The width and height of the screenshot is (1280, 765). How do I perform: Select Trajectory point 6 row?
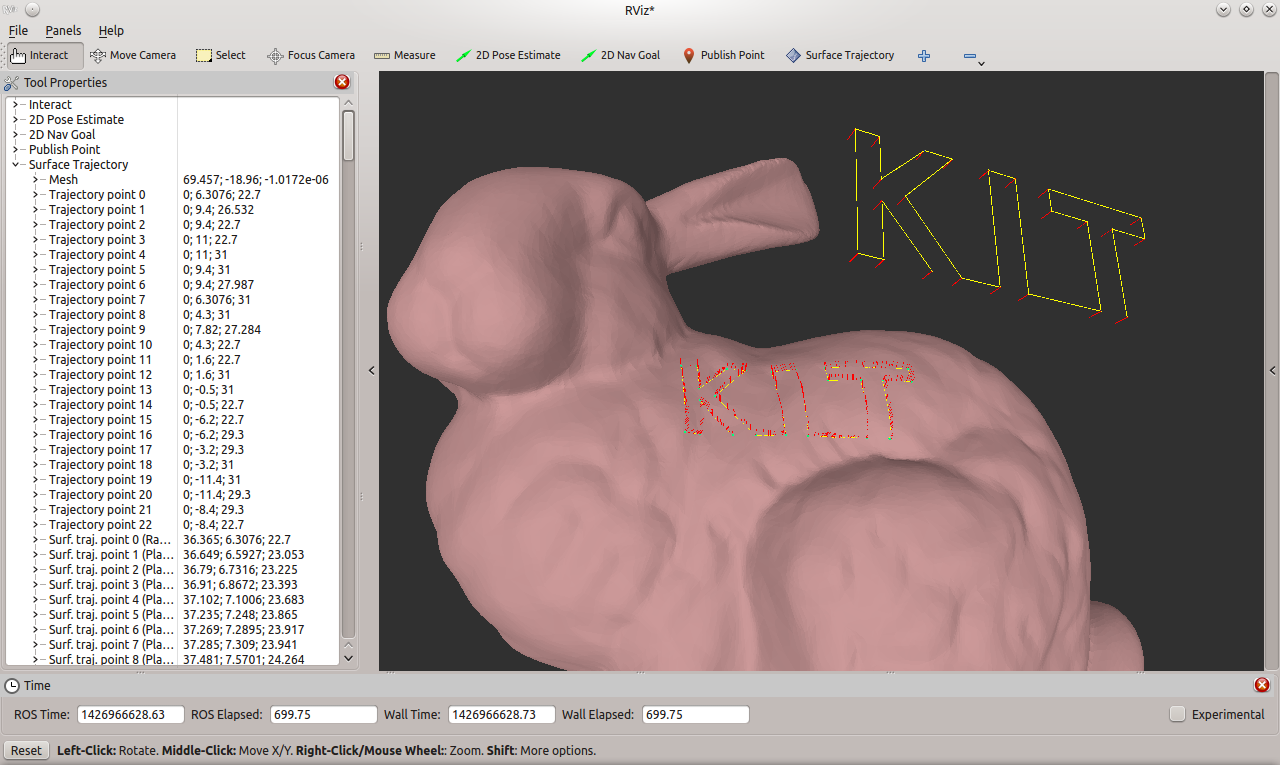click(x=172, y=285)
